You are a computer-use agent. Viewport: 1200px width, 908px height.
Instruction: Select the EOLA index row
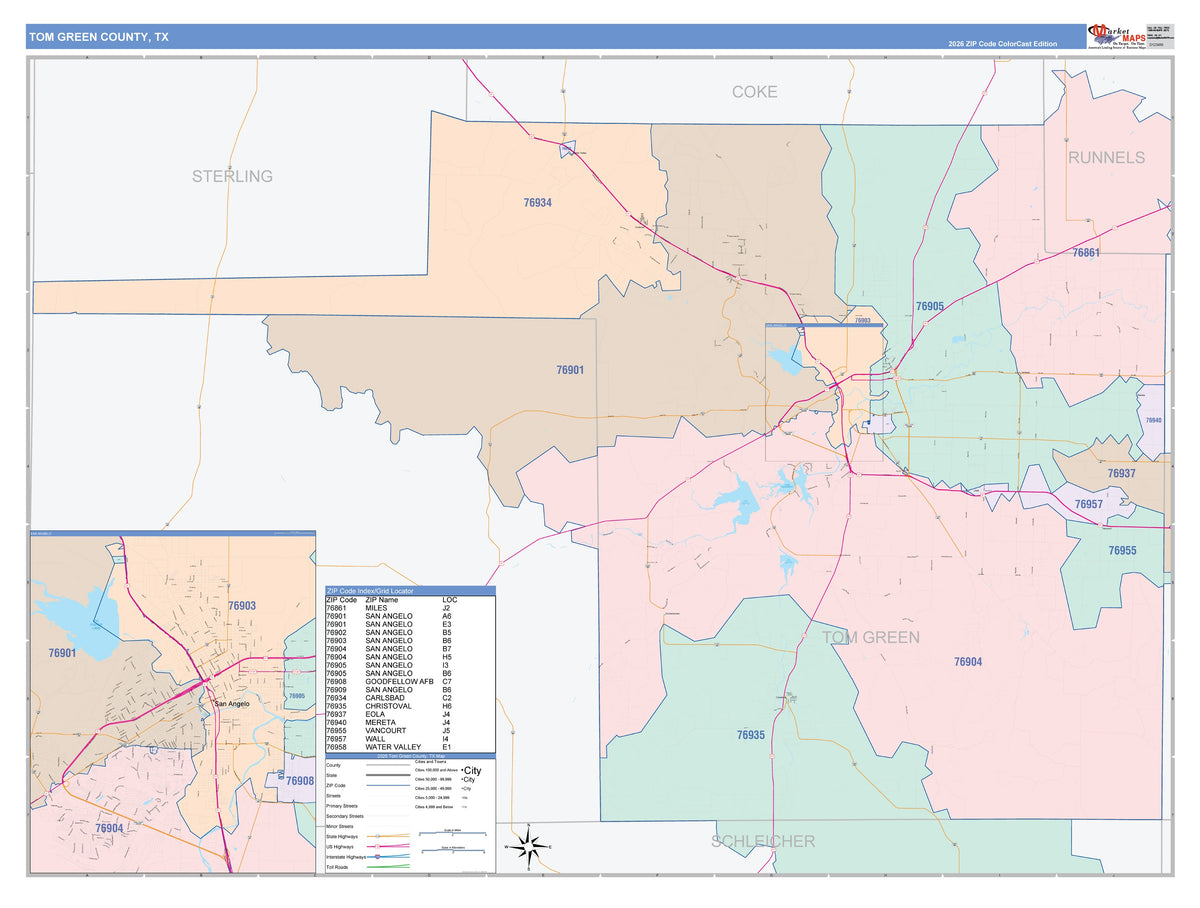[x=409, y=714]
